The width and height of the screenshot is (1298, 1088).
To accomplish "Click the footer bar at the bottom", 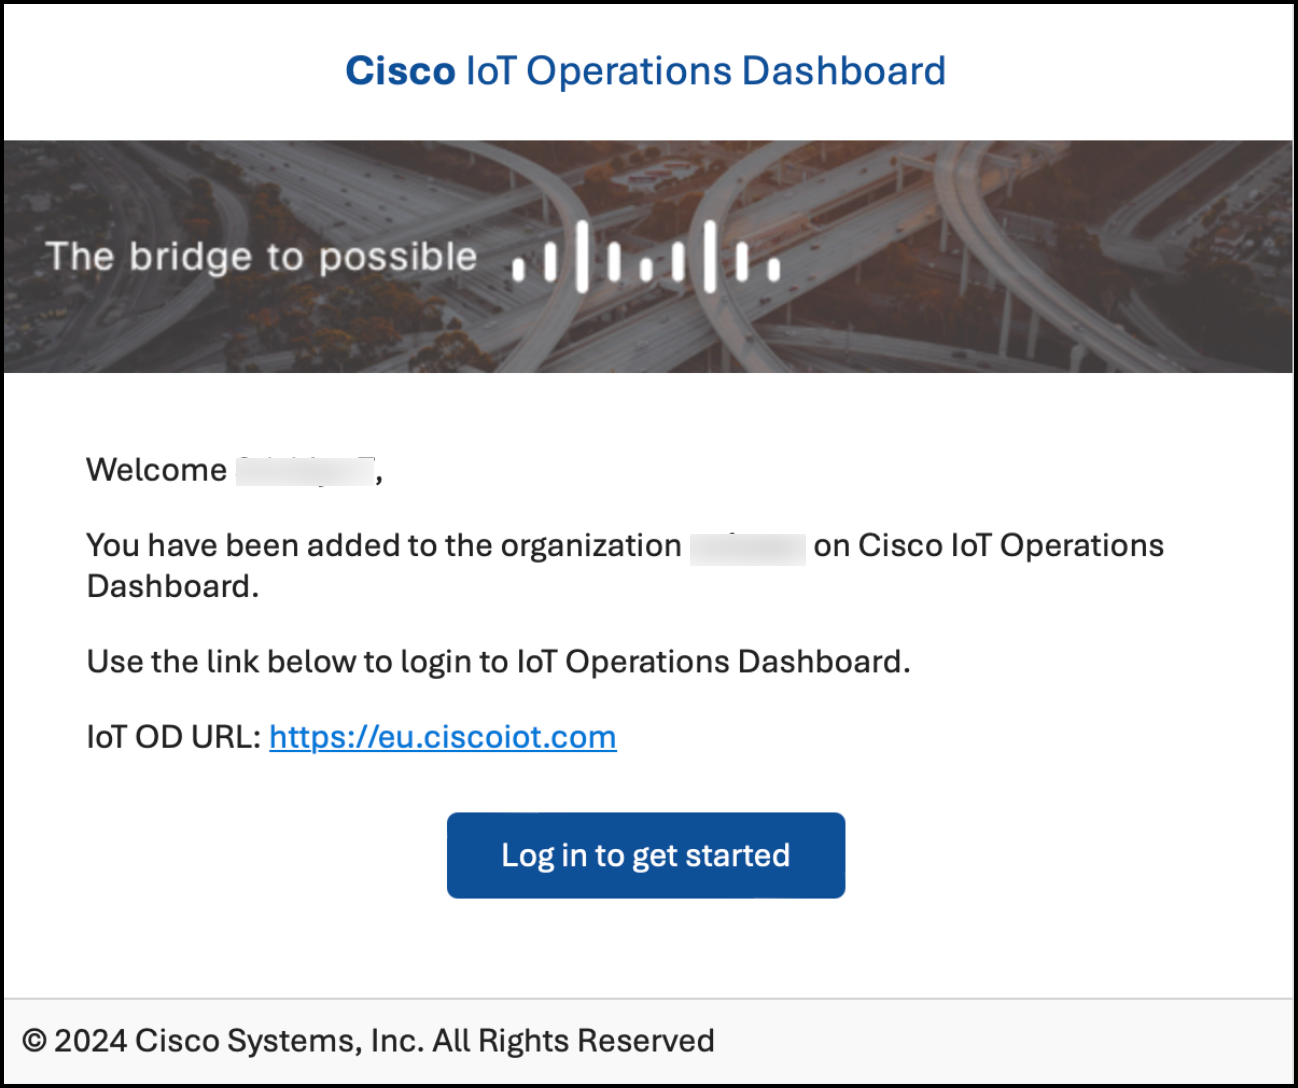I will click(649, 1040).
